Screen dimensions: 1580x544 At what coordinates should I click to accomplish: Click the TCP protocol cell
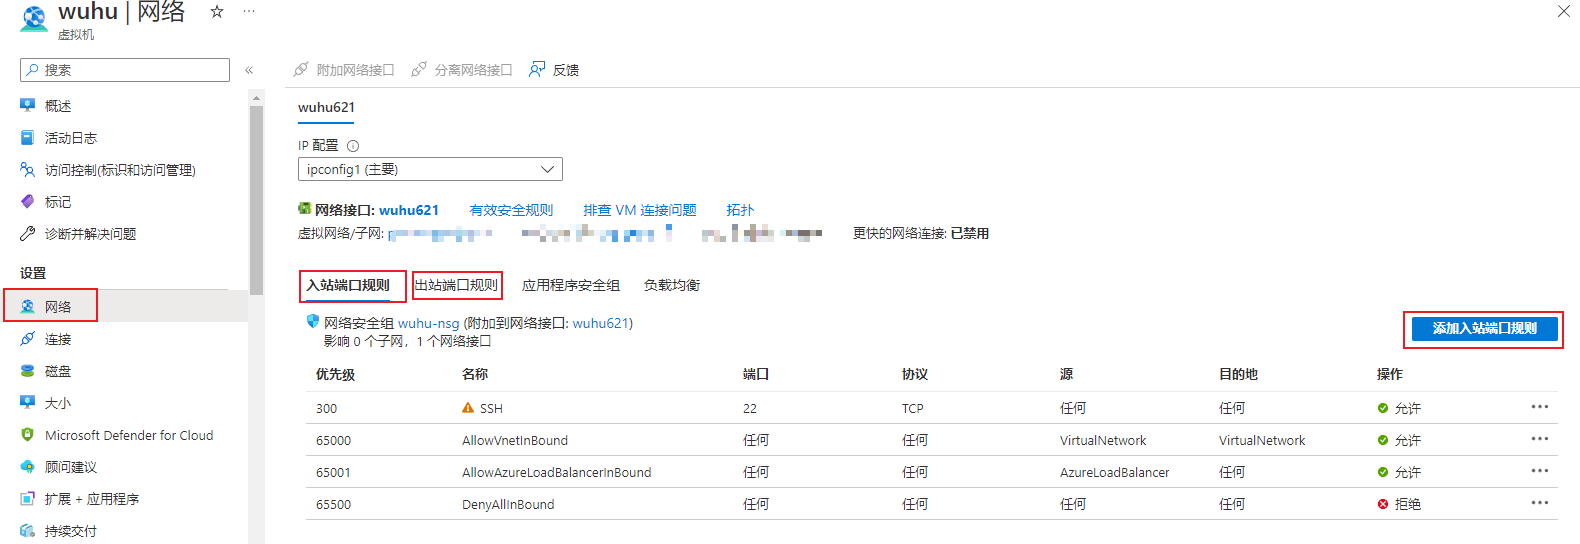coord(912,408)
